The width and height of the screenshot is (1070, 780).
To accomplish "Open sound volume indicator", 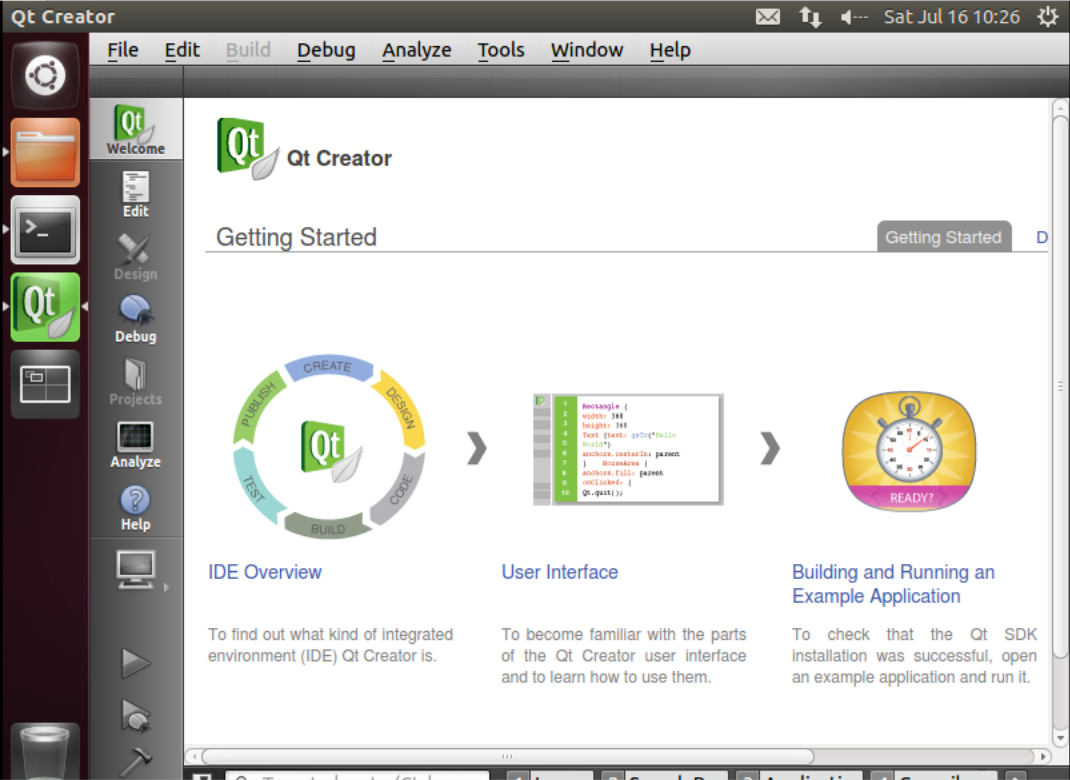I will pyautogui.click(x=854, y=17).
